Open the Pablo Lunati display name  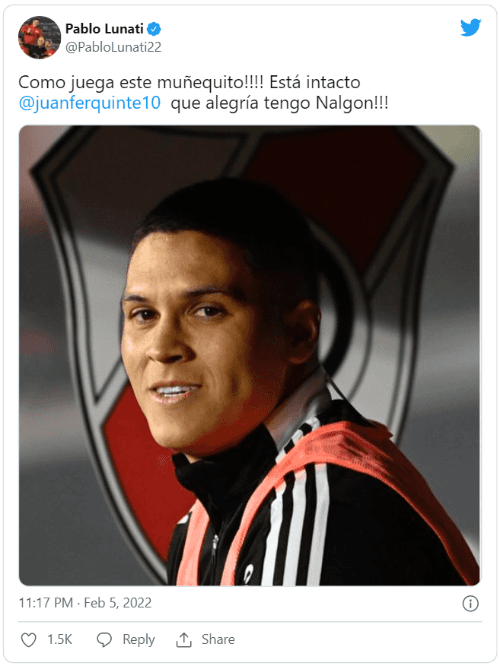tap(104, 29)
